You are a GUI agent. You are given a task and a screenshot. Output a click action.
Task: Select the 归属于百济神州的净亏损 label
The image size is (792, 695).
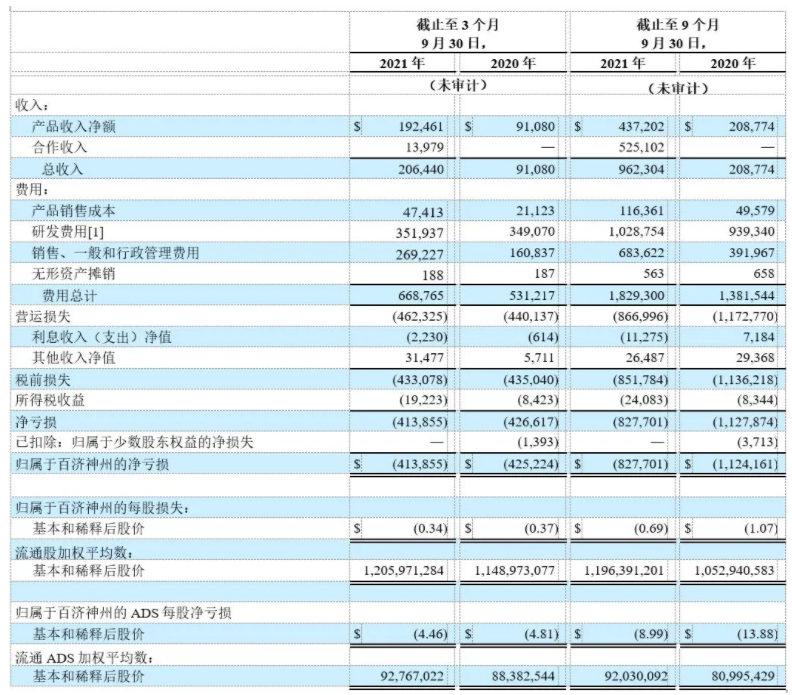coord(92,464)
